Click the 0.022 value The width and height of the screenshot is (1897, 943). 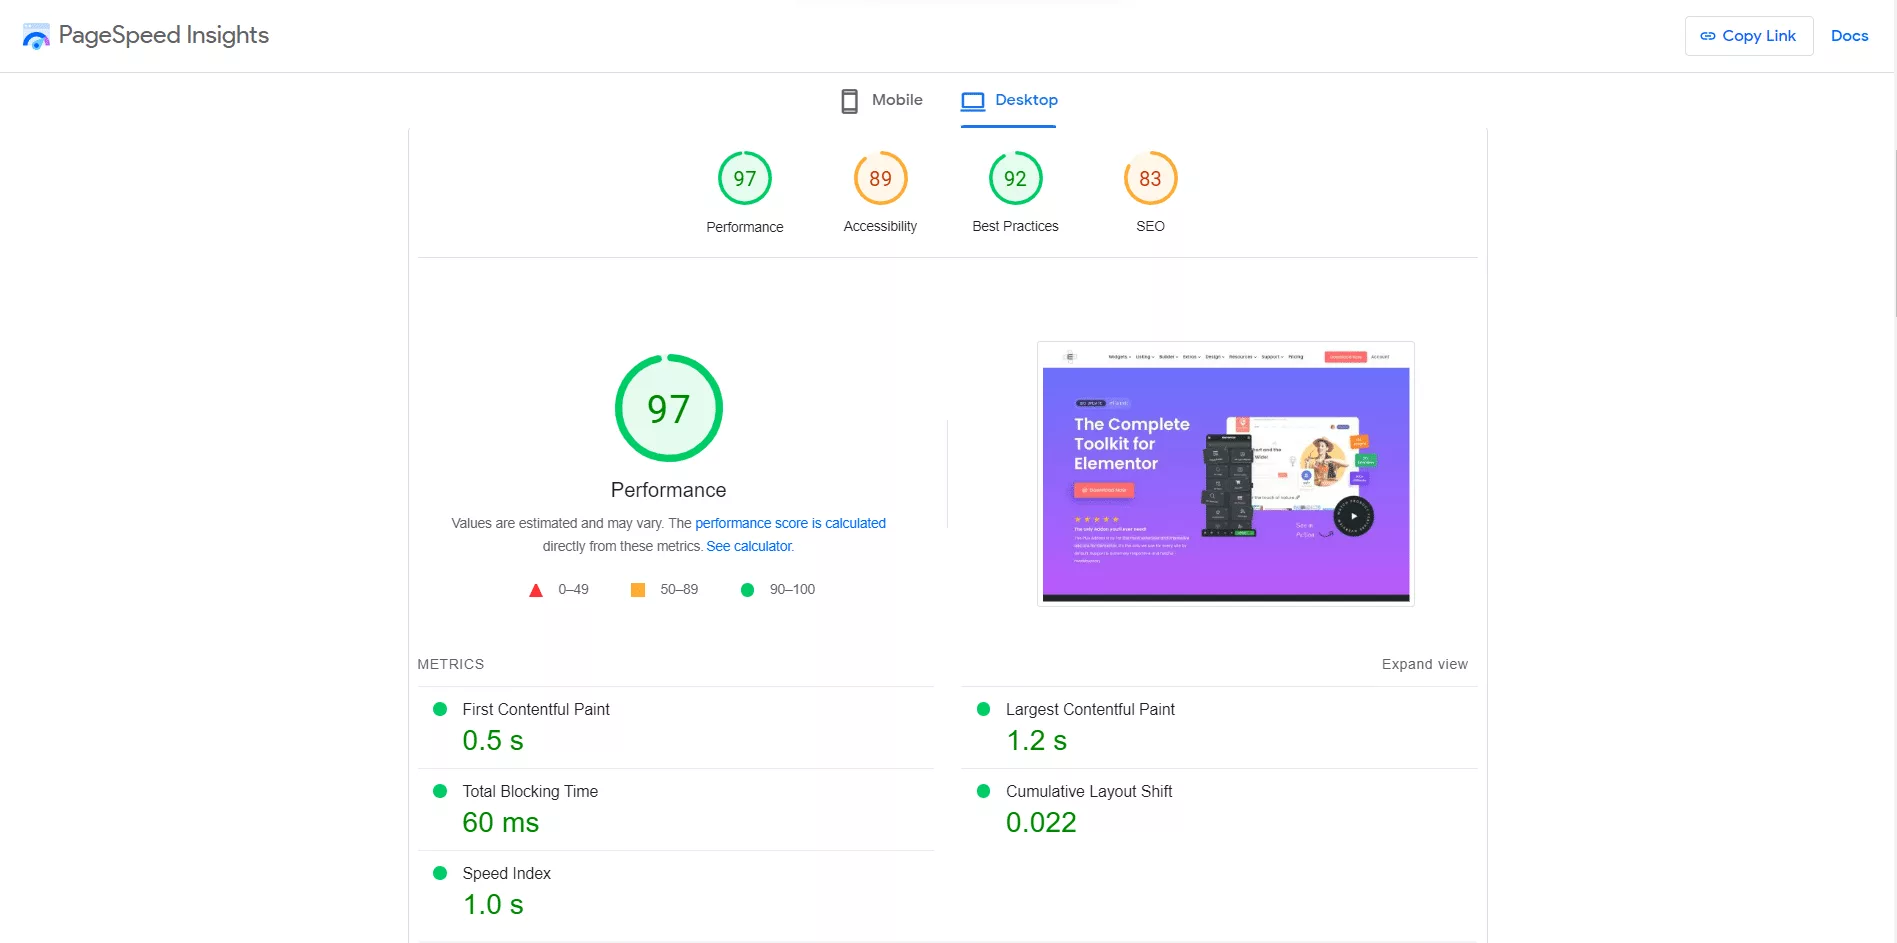[1041, 823]
